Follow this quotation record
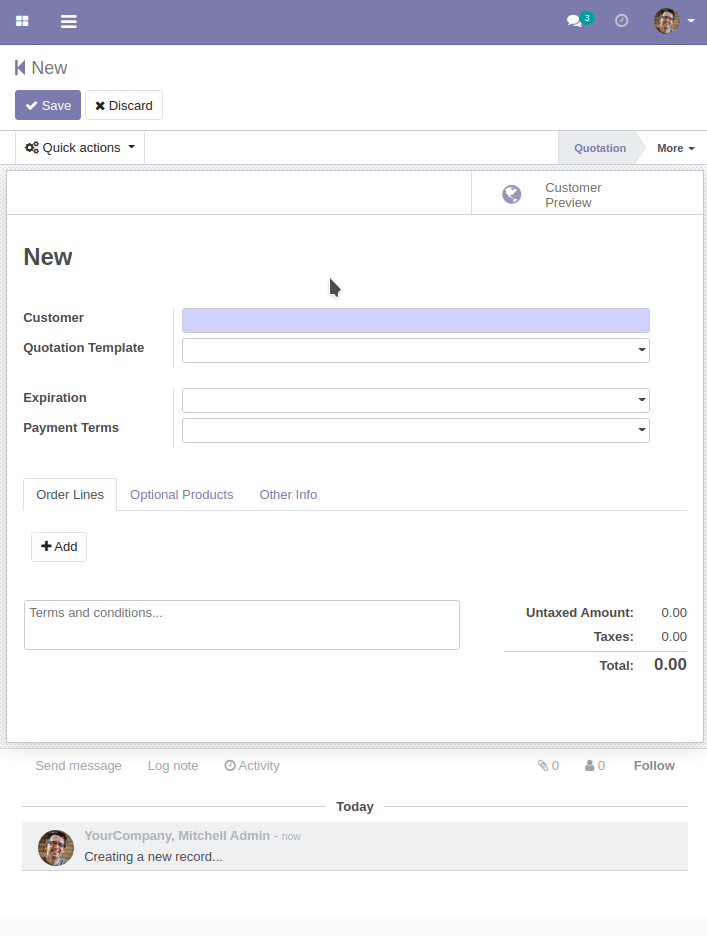Image resolution: width=707 pixels, height=936 pixels. tap(653, 765)
